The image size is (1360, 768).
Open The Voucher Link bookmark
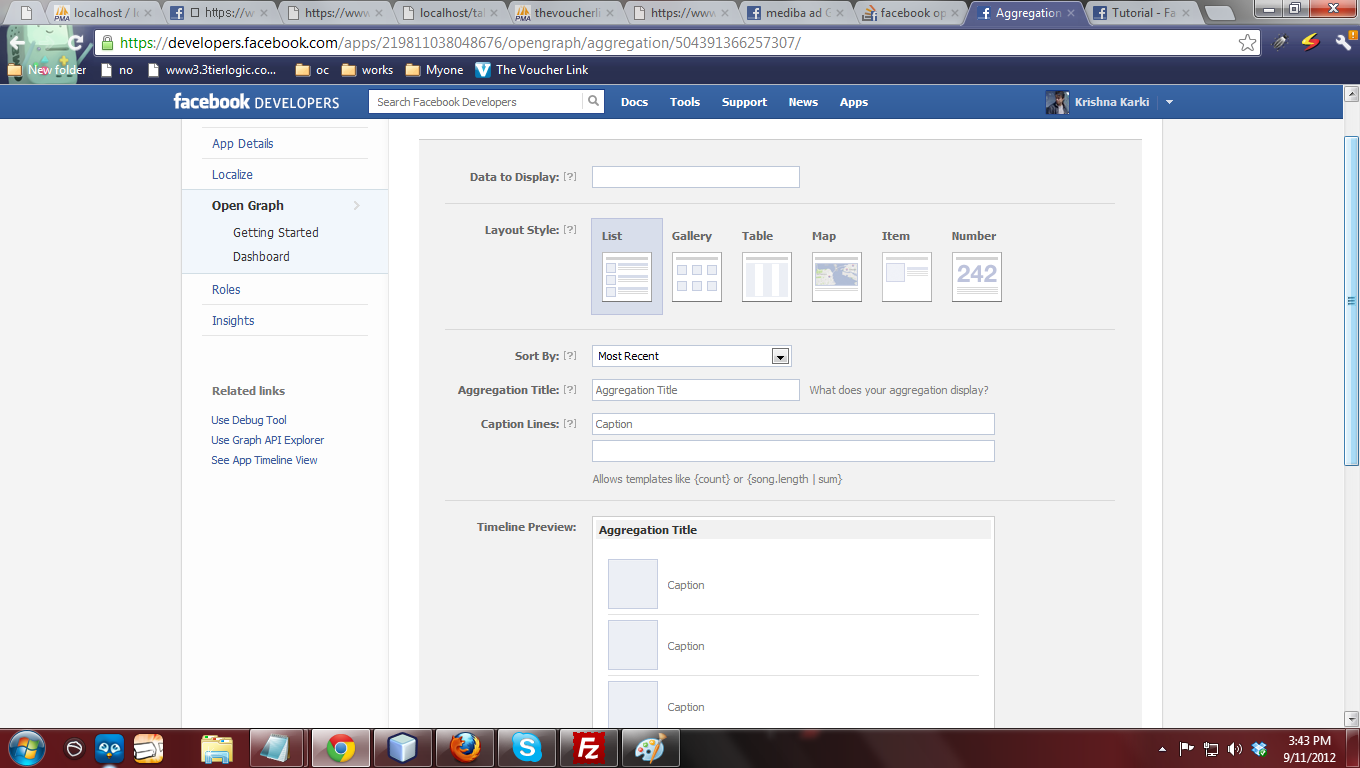click(532, 70)
